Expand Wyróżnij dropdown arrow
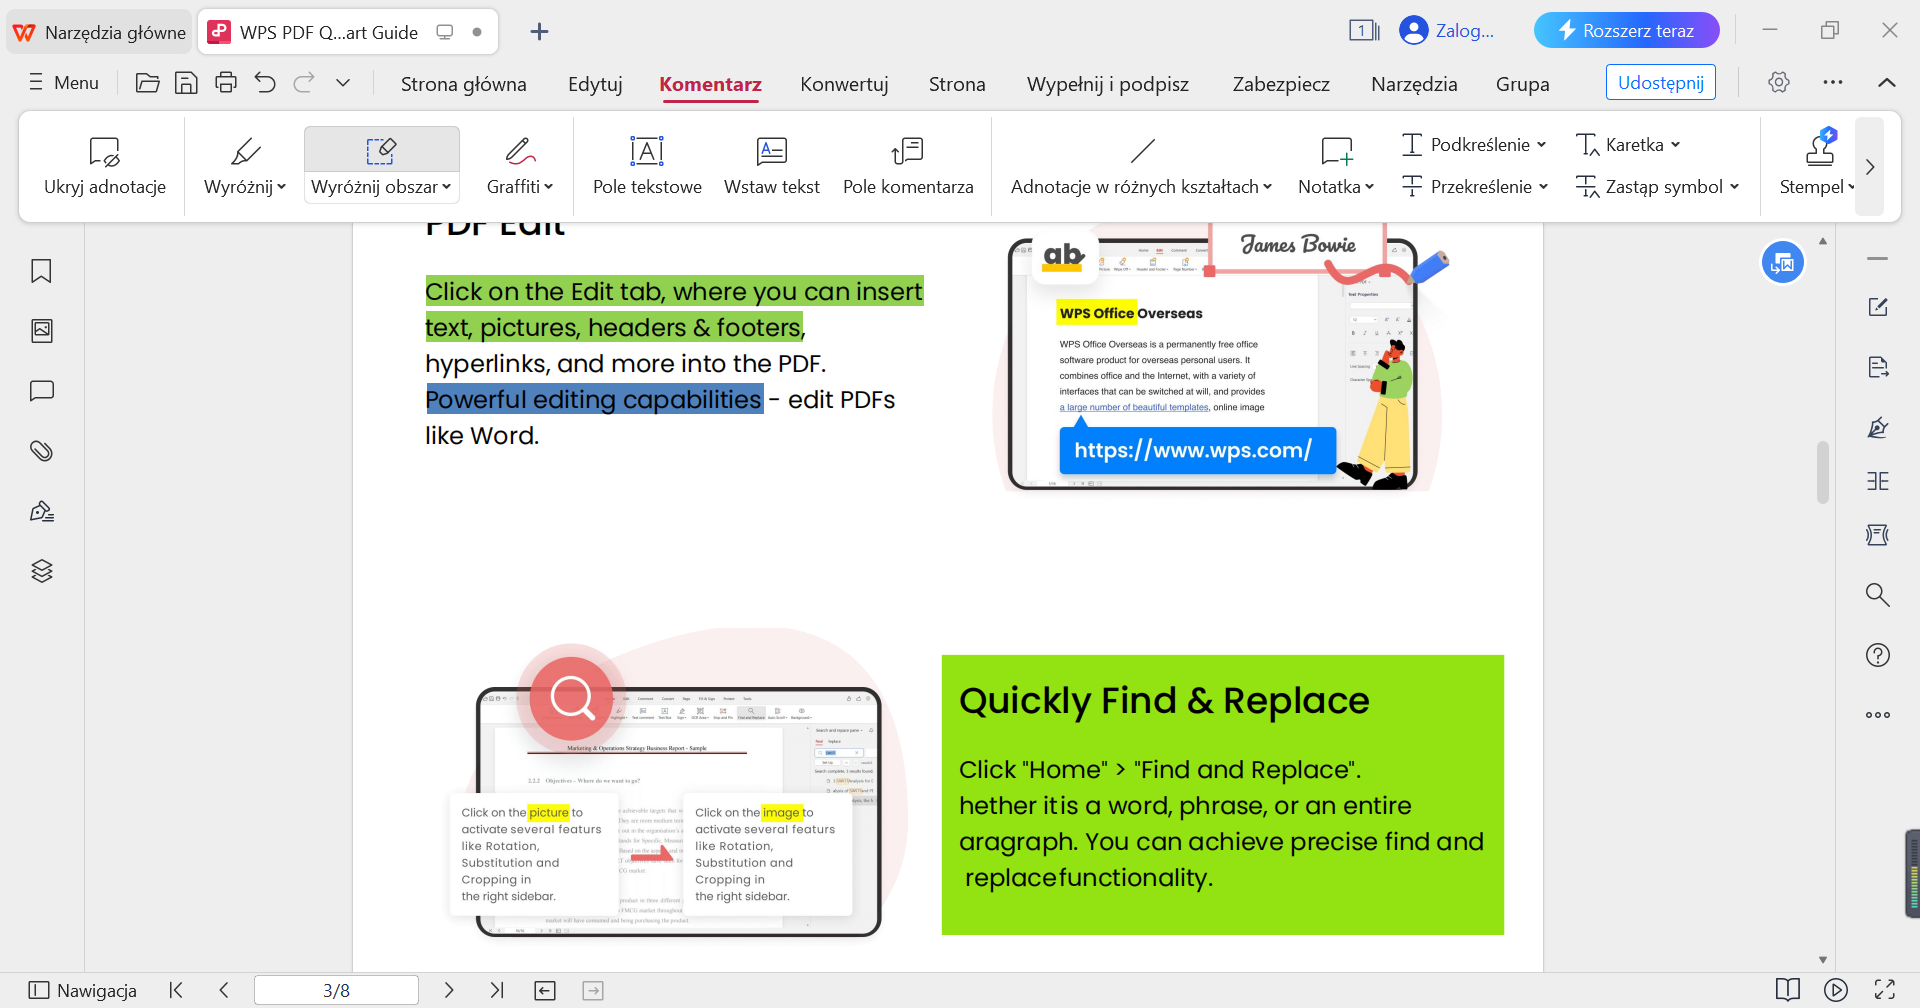 click(x=282, y=187)
